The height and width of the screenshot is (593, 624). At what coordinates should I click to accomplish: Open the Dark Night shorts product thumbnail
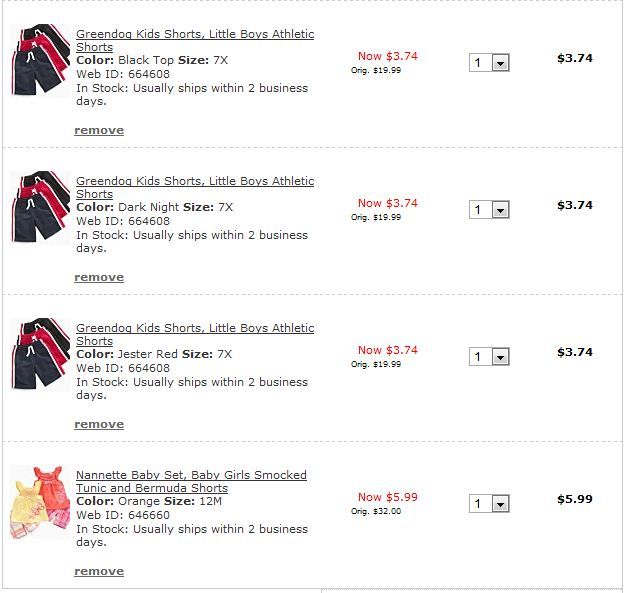tap(40, 207)
